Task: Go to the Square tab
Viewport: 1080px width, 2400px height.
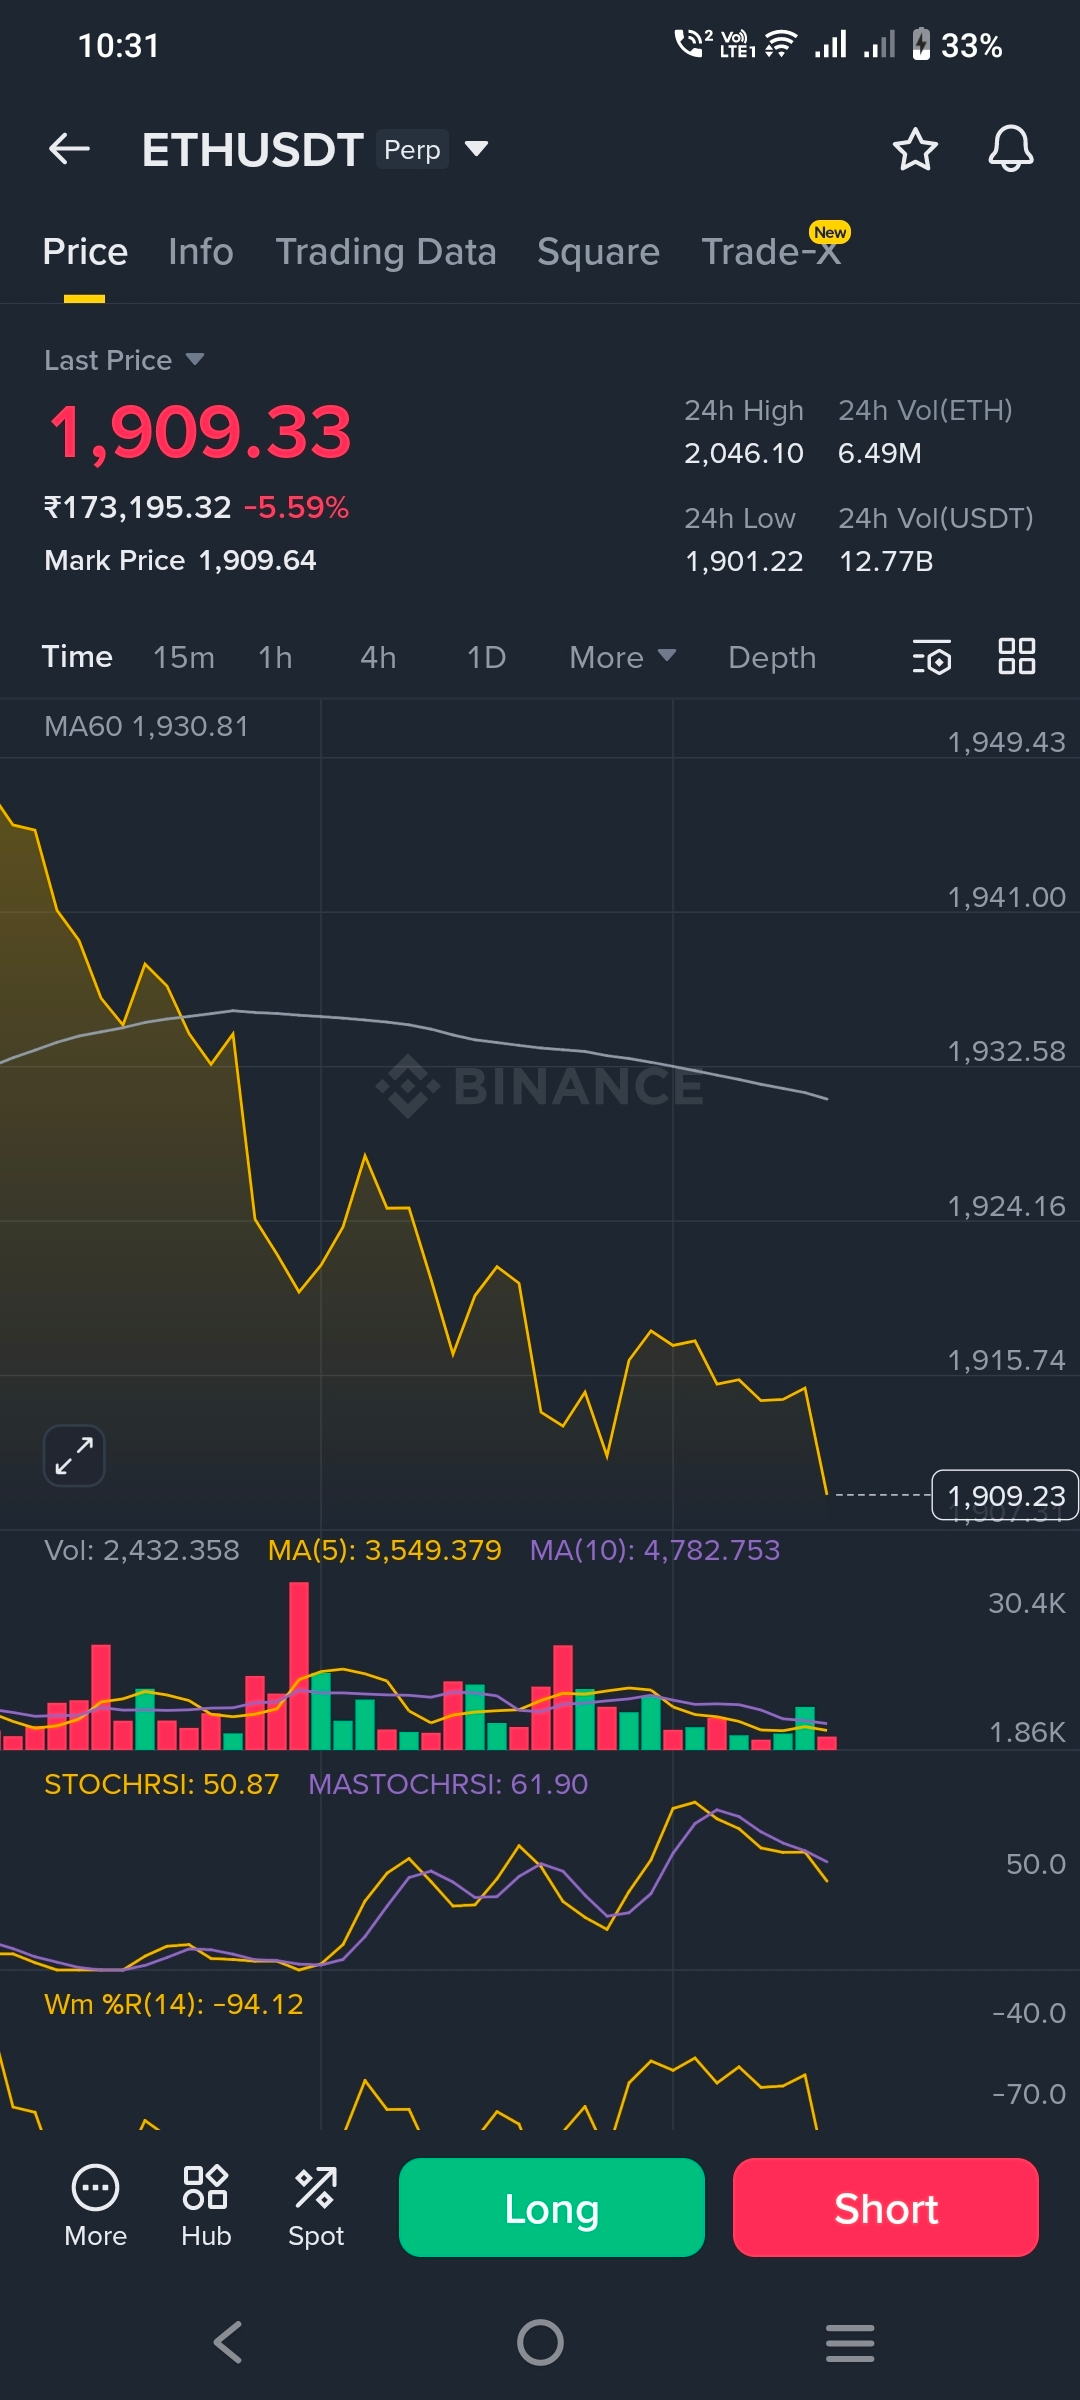Action: point(598,252)
